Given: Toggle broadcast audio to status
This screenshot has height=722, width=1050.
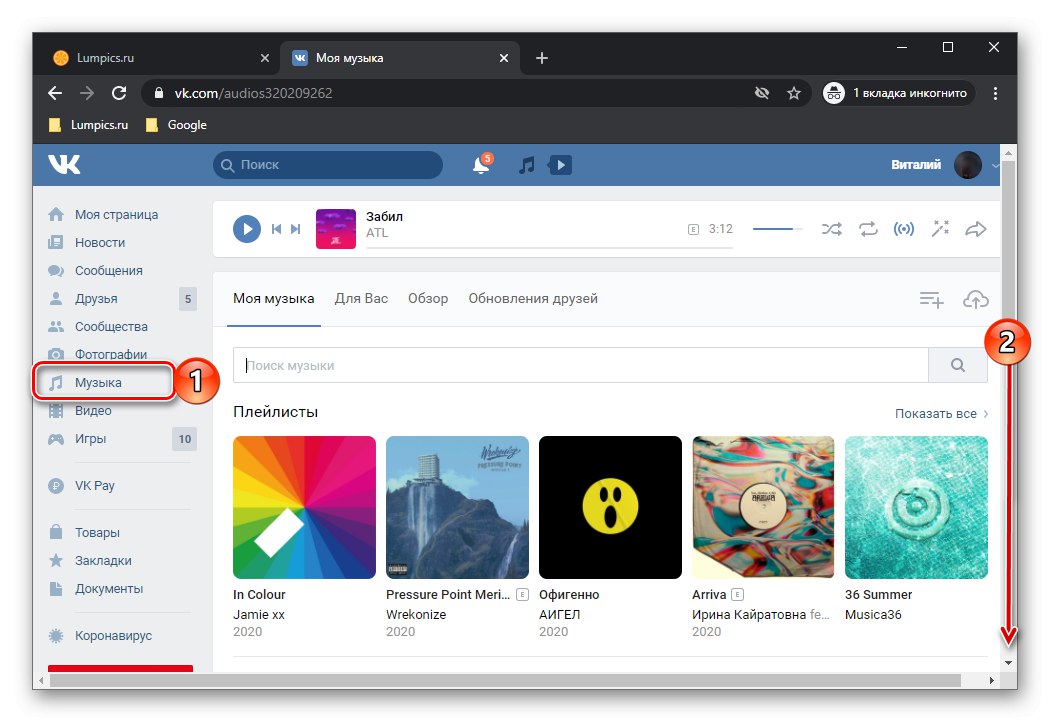Looking at the screenshot, I should (x=904, y=229).
